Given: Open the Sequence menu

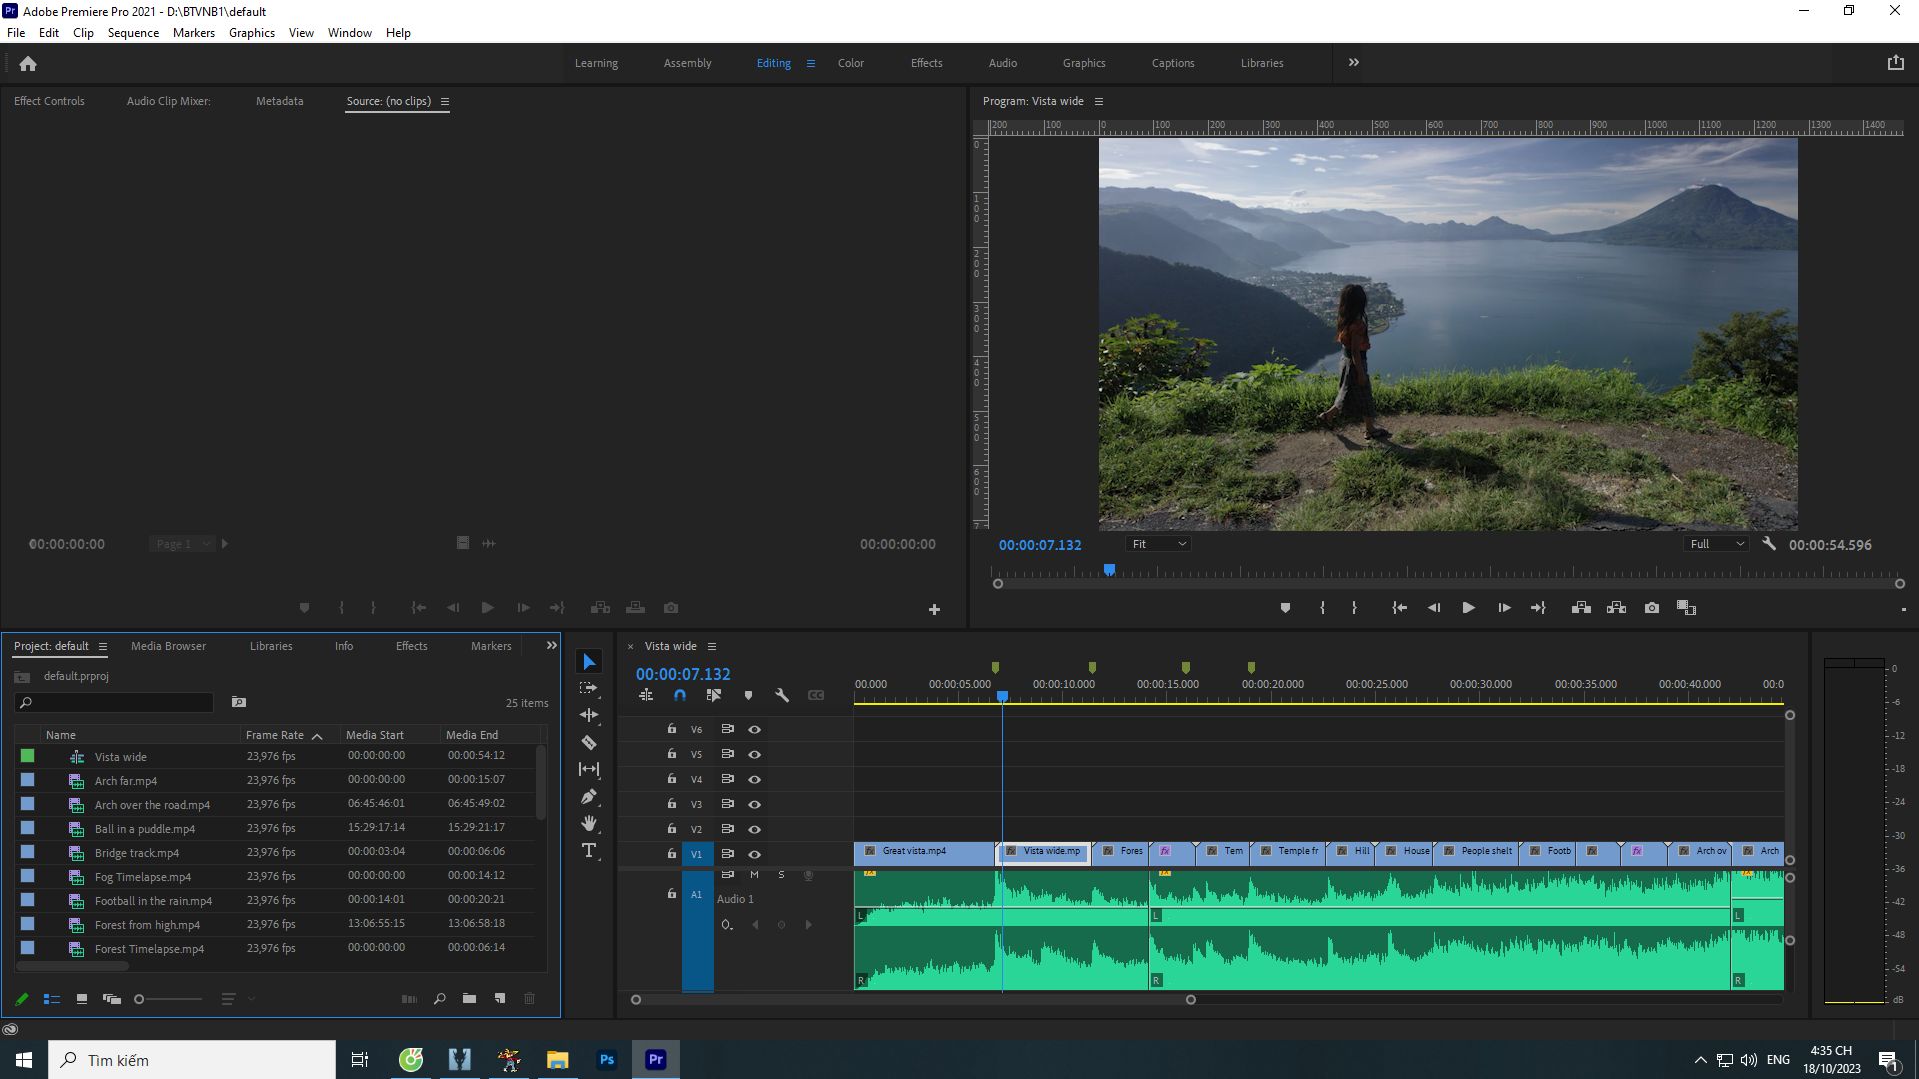Looking at the screenshot, I should pyautogui.click(x=133, y=33).
